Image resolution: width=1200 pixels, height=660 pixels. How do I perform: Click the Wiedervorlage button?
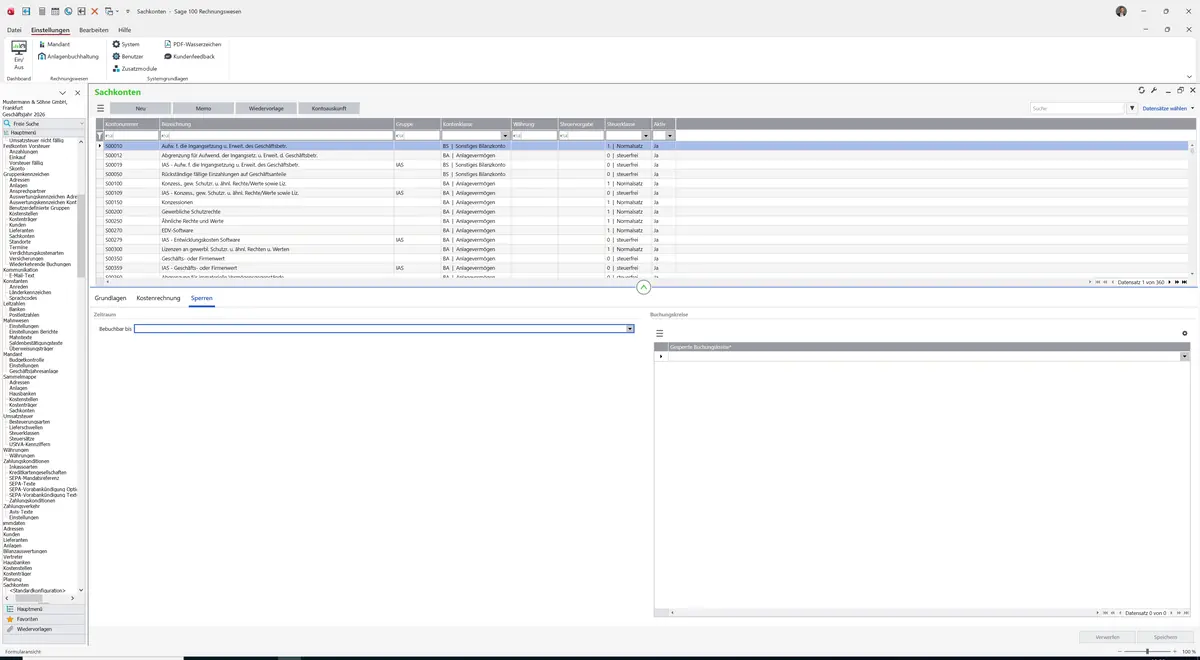click(266, 108)
